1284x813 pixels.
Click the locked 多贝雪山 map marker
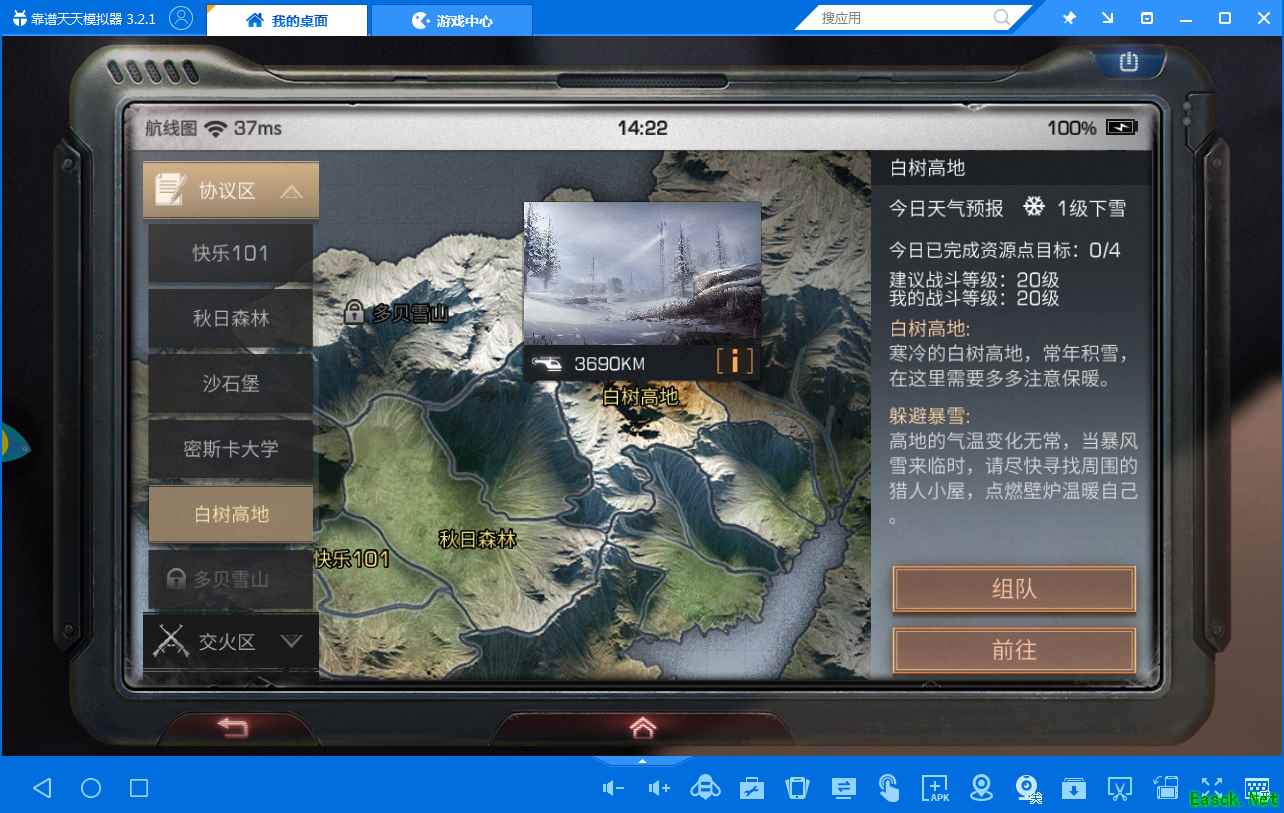click(x=395, y=313)
